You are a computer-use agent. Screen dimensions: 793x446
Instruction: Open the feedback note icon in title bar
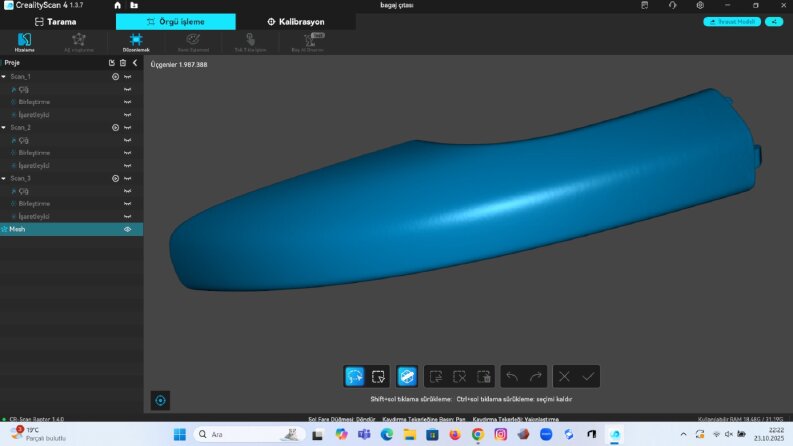click(644, 5)
